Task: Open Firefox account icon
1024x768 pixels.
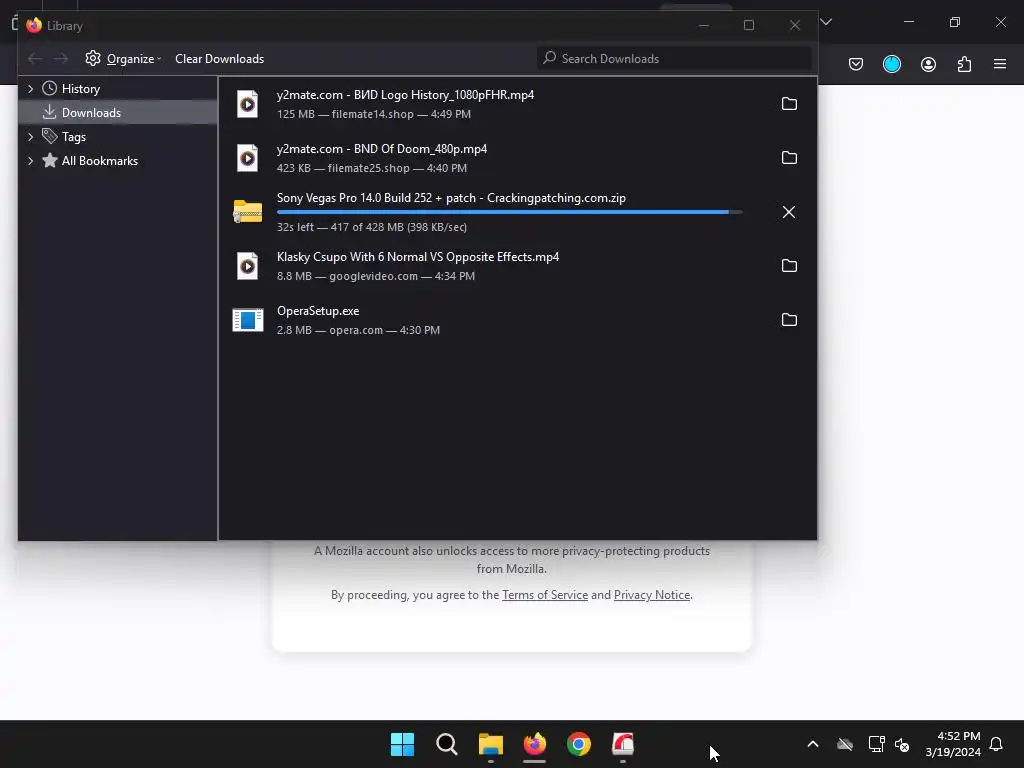Action: click(x=928, y=64)
